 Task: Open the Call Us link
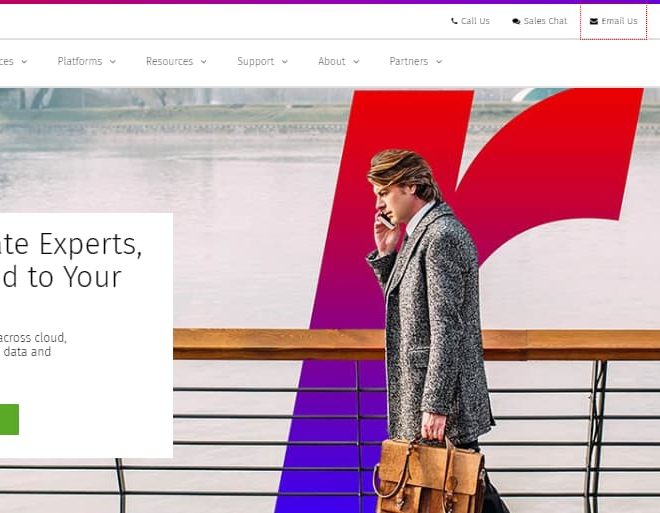click(471, 21)
